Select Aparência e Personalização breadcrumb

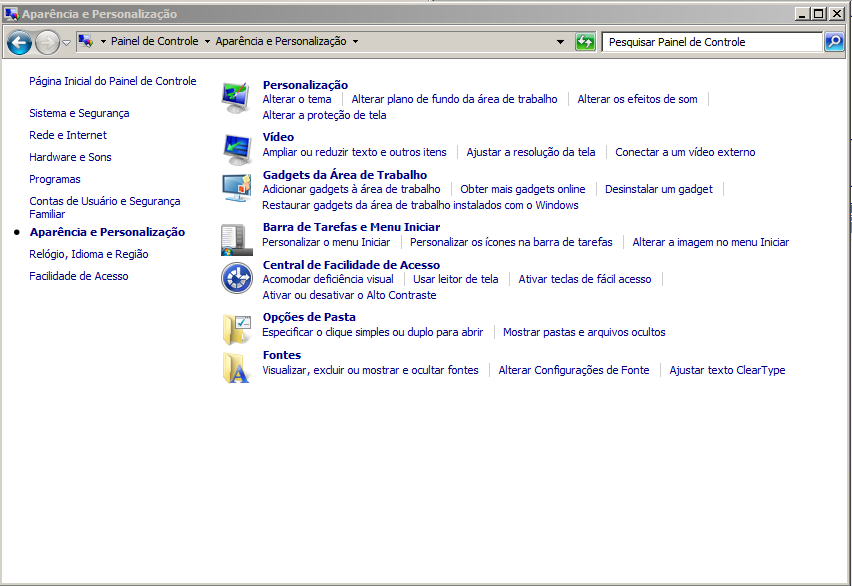(x=281, y=41)
